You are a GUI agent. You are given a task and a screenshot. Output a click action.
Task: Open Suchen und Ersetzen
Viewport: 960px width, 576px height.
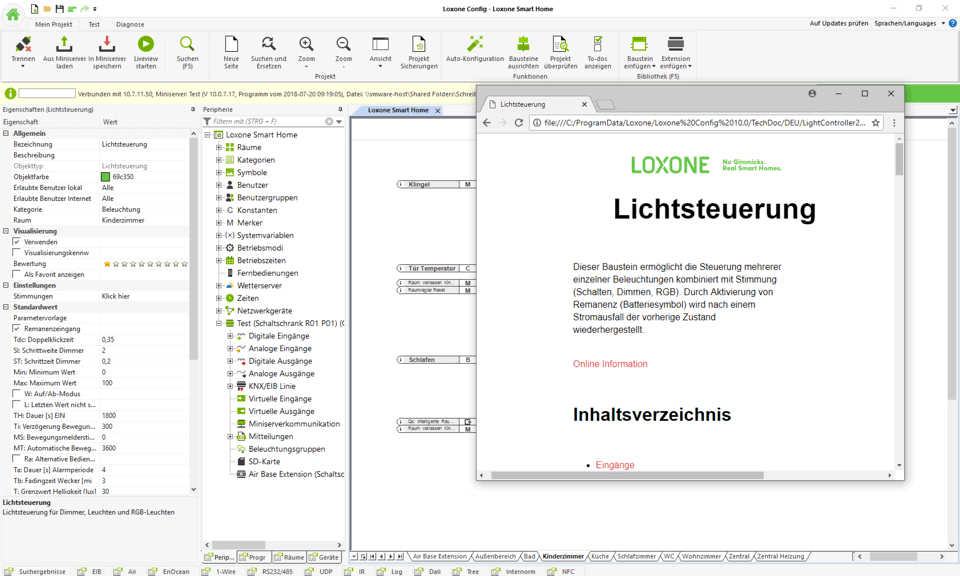tap(268, 45)
